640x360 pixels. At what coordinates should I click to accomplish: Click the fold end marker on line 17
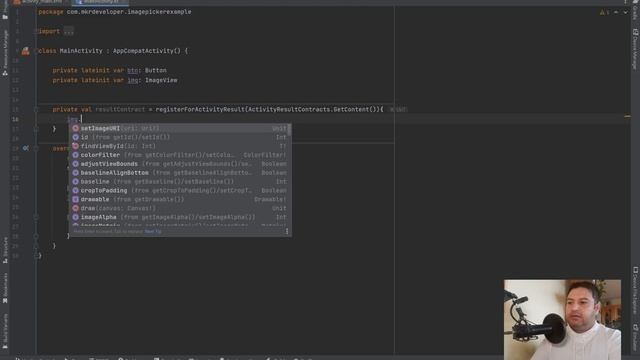(36, 129)
